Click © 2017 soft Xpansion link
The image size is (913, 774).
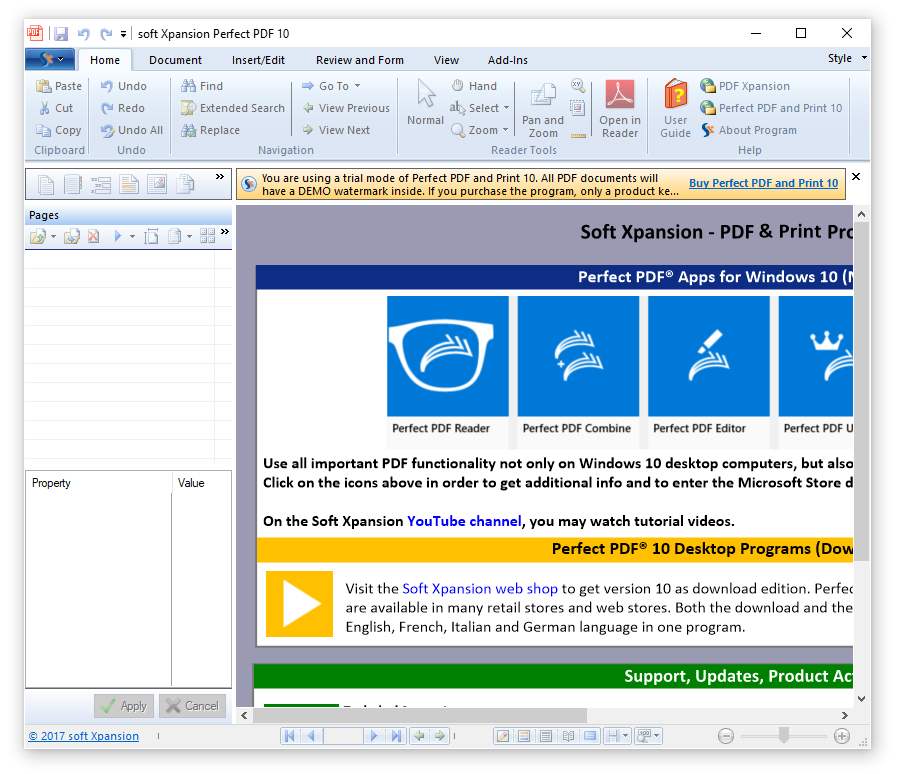tap(84, 736)
